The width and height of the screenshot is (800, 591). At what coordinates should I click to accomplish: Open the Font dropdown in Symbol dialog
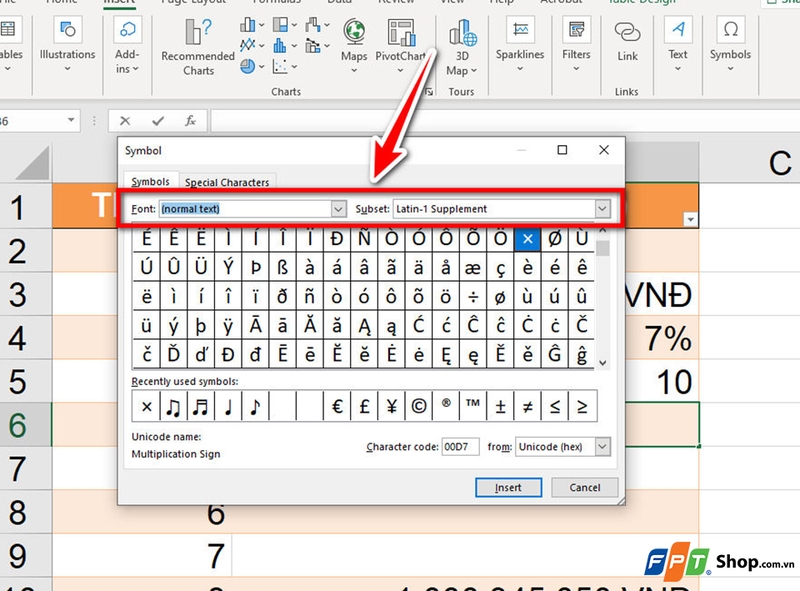click(337, 209)
